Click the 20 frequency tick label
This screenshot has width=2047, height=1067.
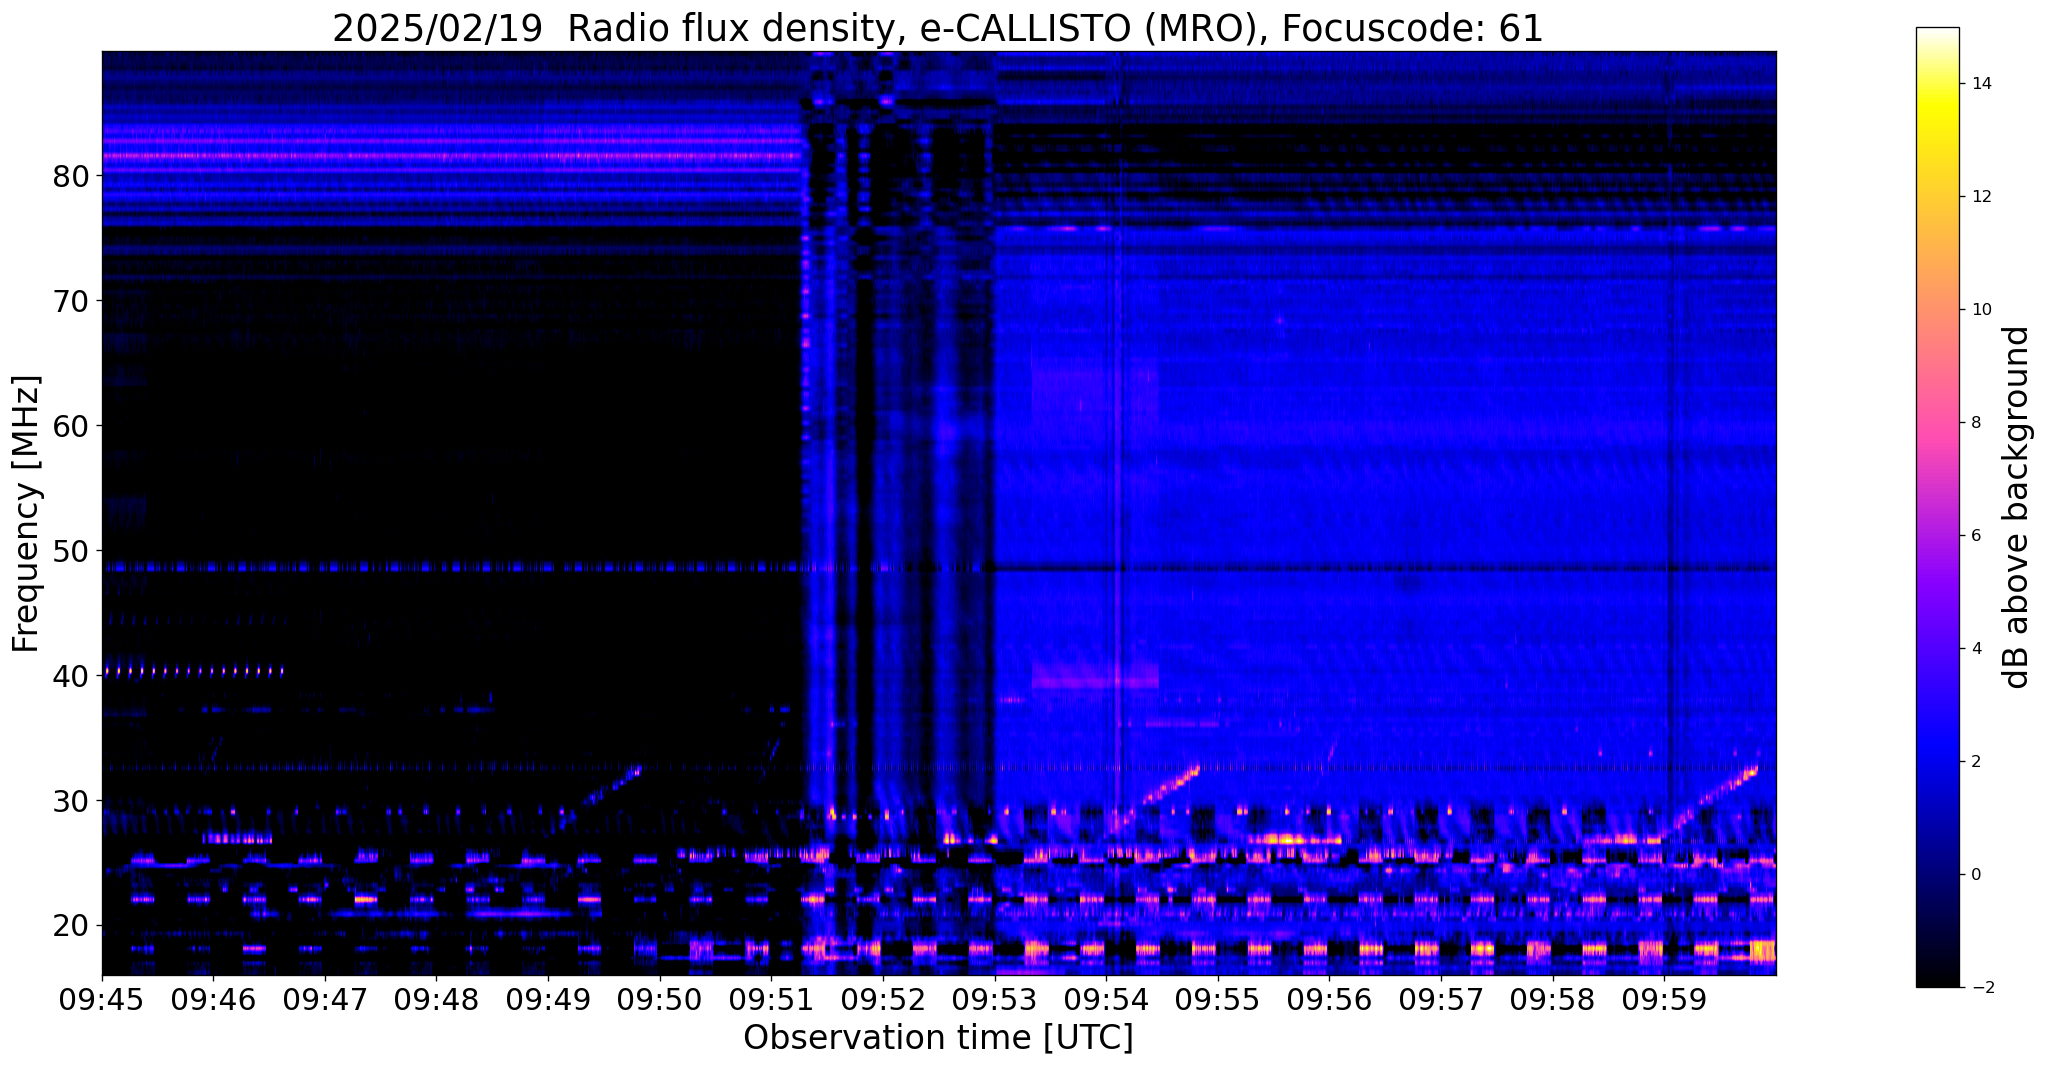[71, 926]
